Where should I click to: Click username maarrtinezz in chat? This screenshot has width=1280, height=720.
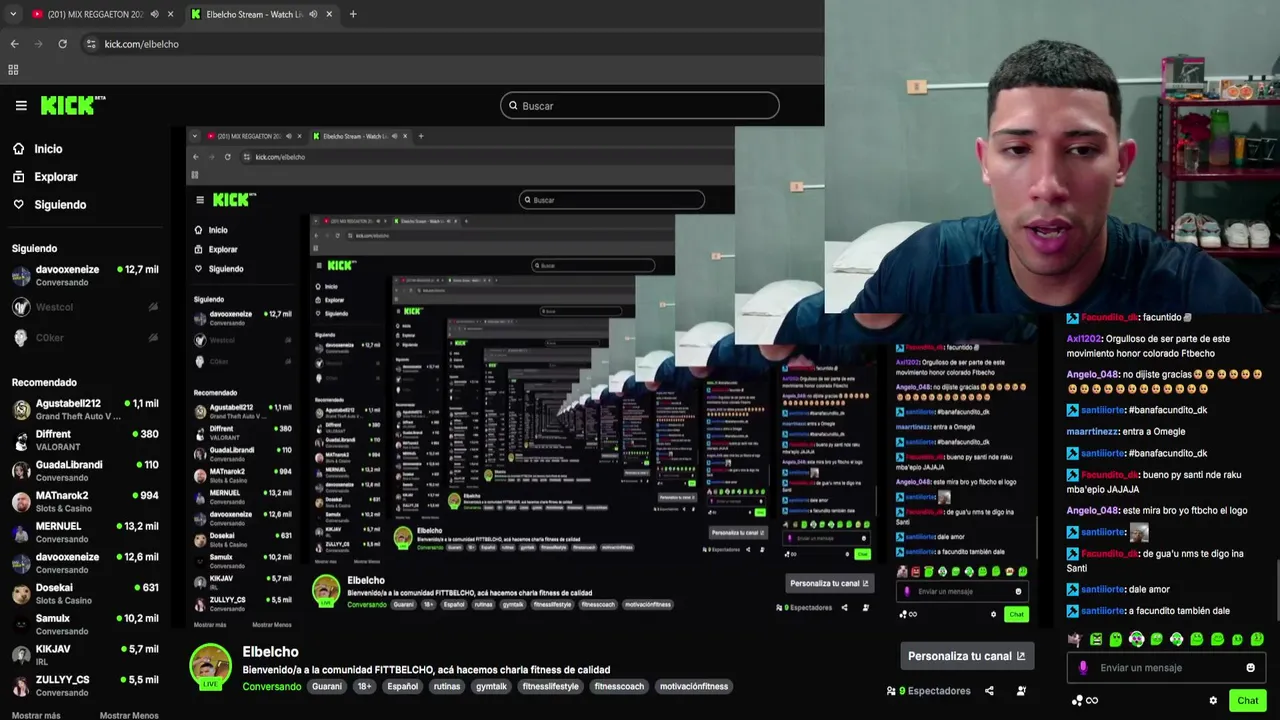tap(1094, 432)
